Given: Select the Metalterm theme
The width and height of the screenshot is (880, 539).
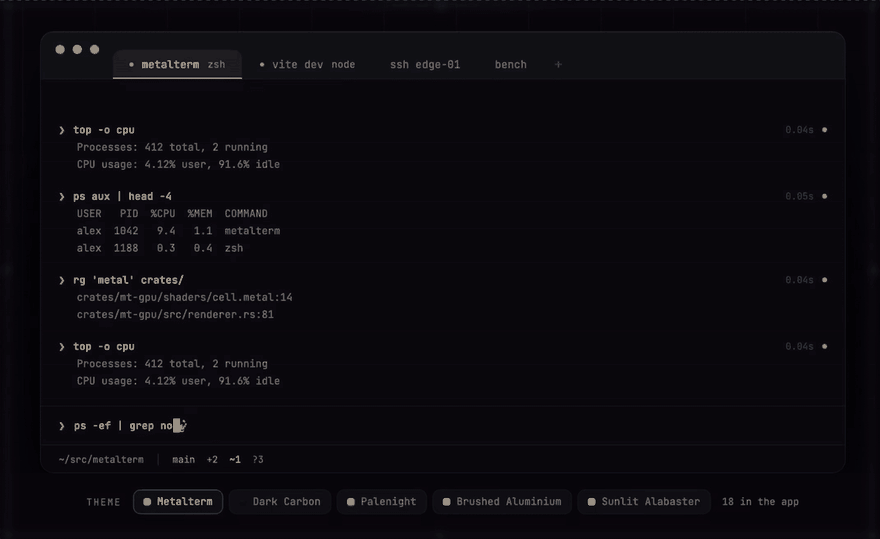Looking at the screenshot, I should point(178,502).
